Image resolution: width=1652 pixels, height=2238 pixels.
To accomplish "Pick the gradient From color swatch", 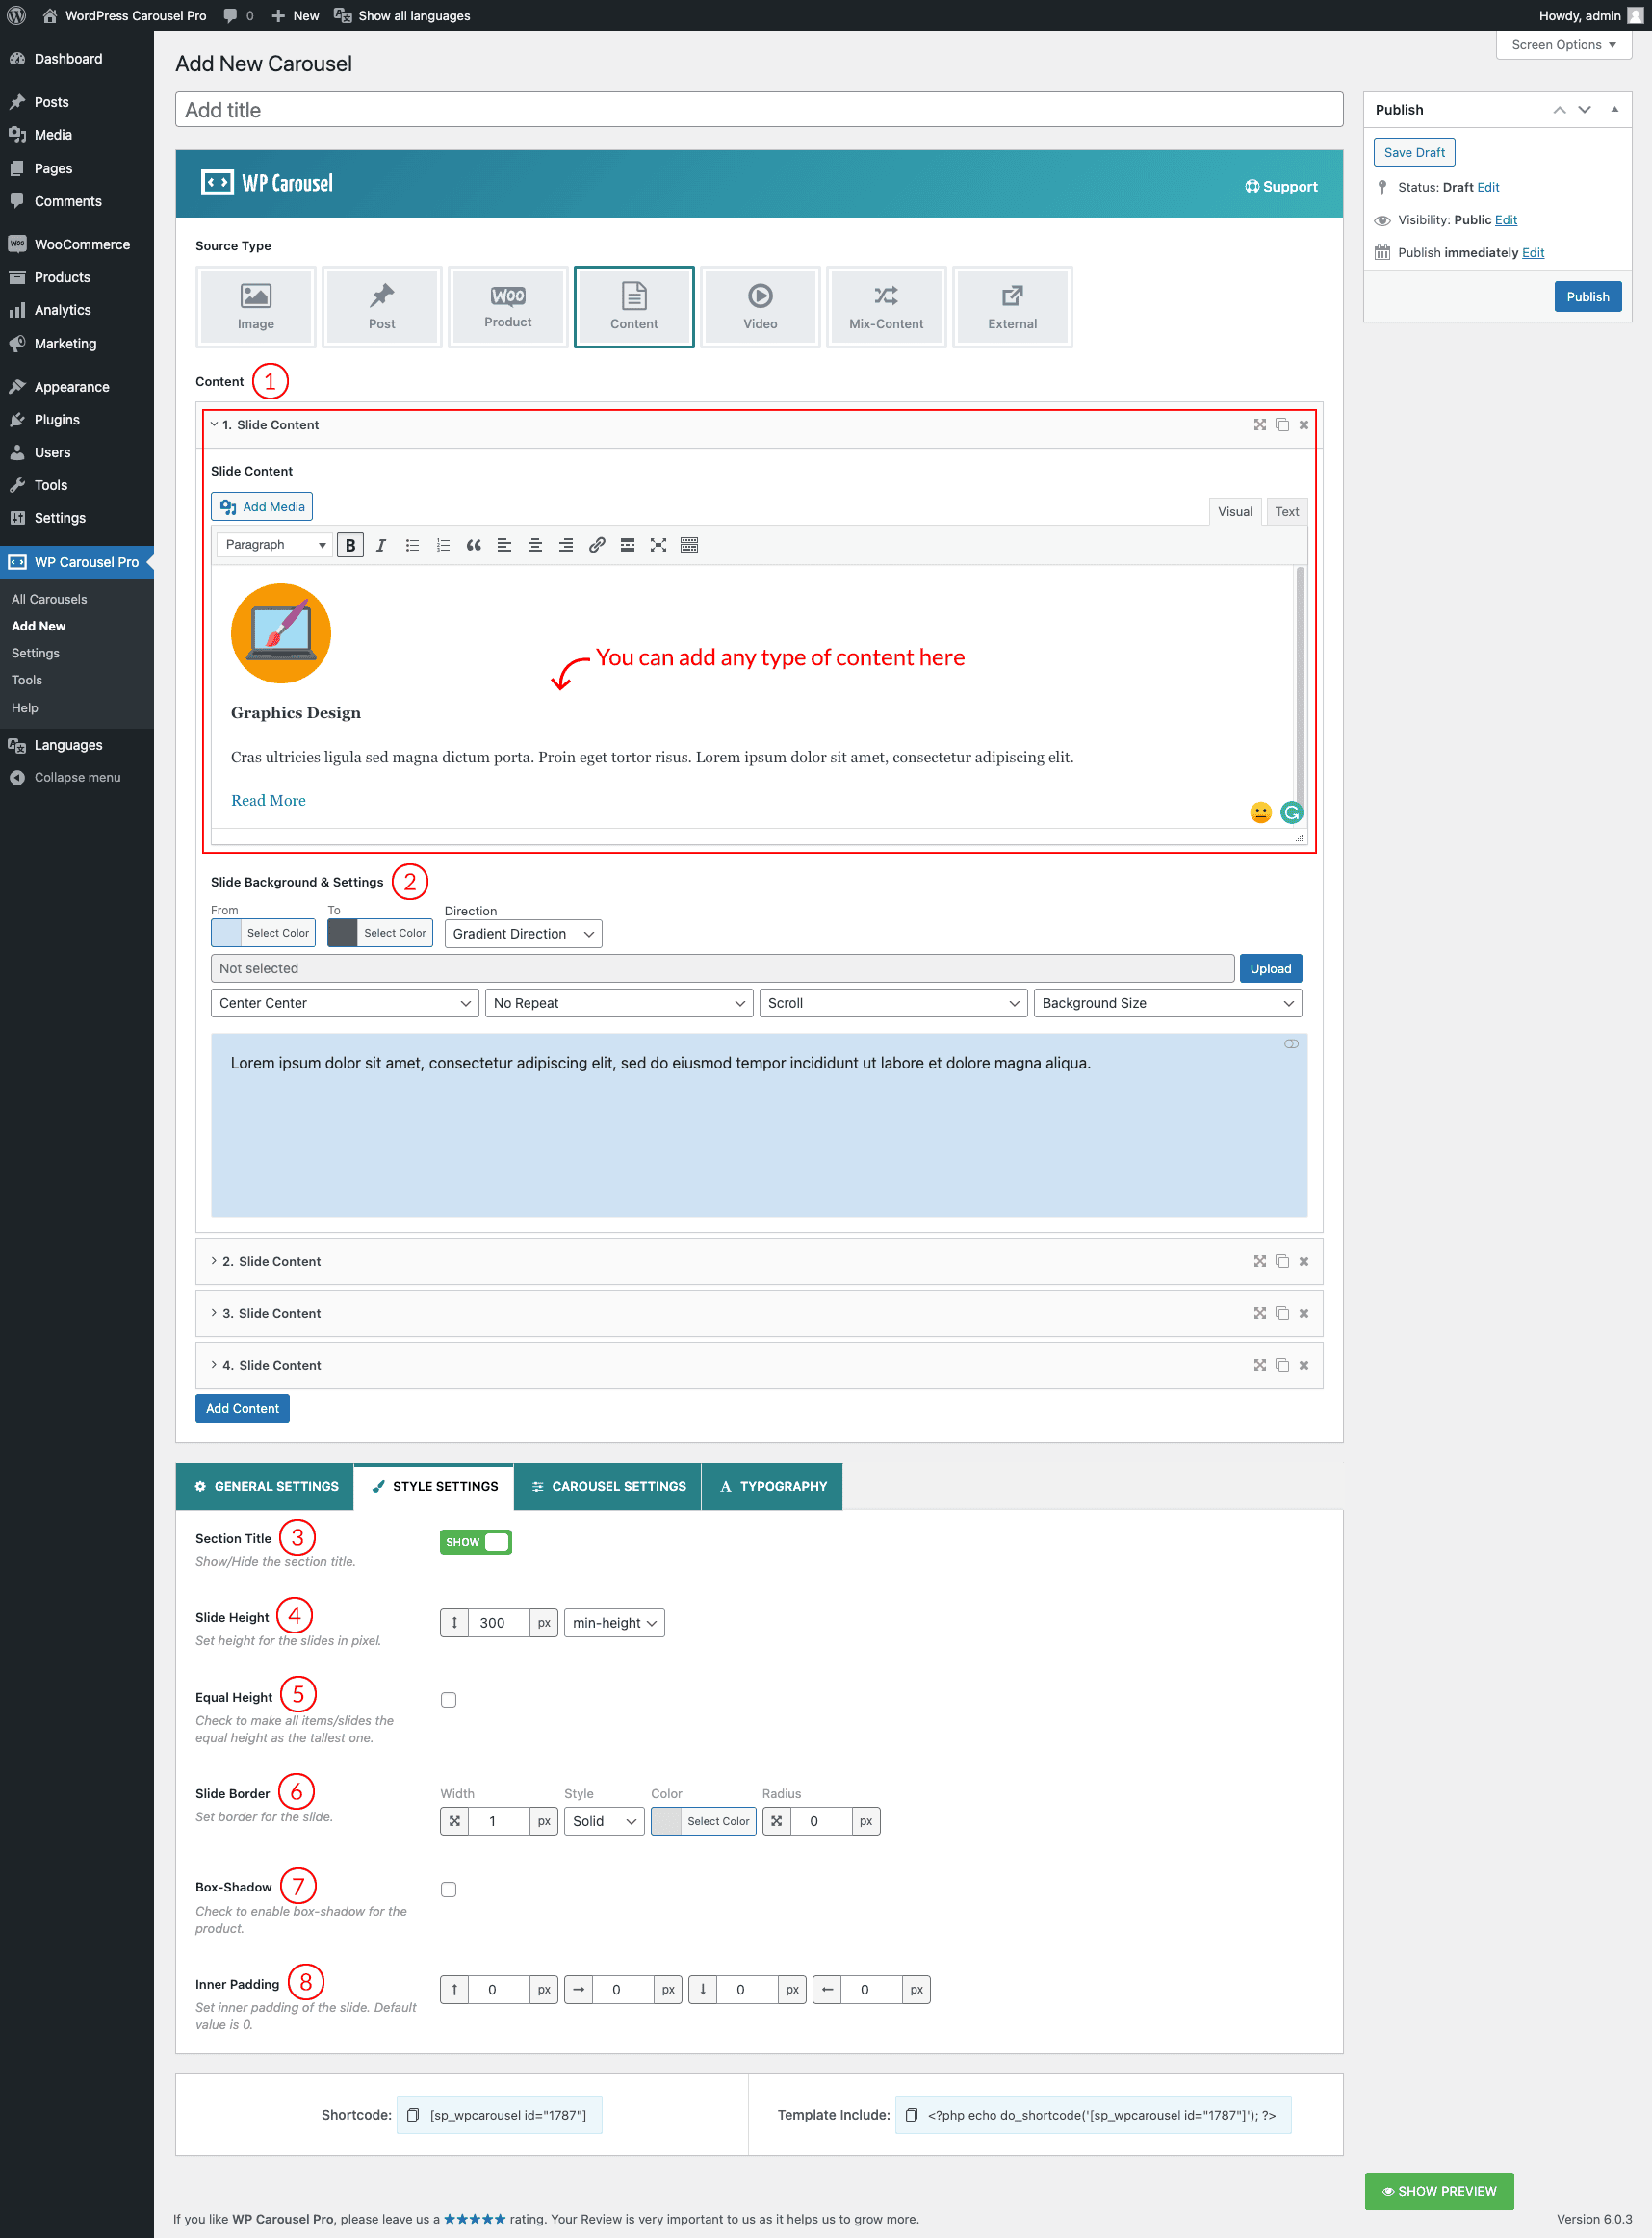I will pyautogui.click(x=228, y=933).
